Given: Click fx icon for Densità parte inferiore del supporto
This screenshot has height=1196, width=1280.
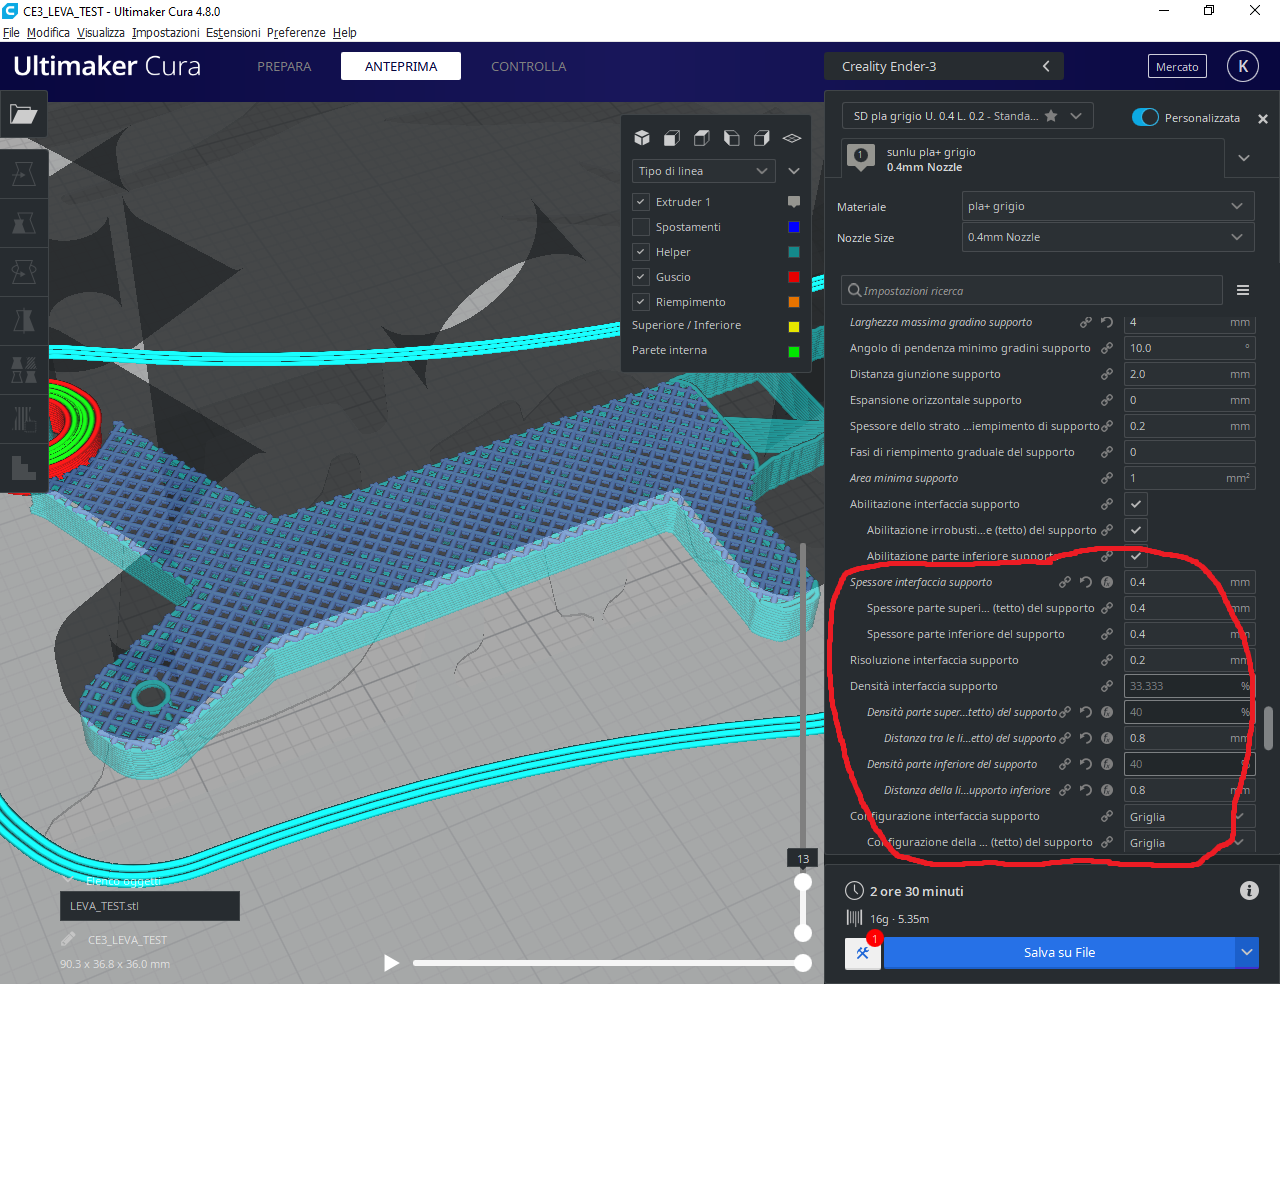Looking at the screenshot, I should click(1107, 764).
